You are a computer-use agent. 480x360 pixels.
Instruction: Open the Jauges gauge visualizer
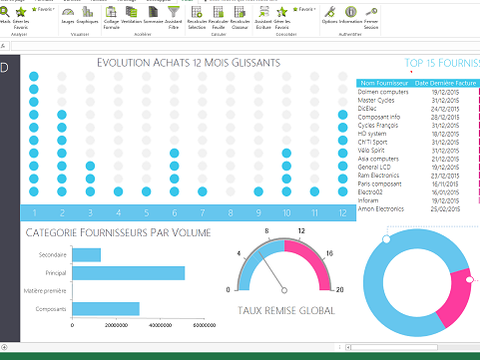[68, 16]
